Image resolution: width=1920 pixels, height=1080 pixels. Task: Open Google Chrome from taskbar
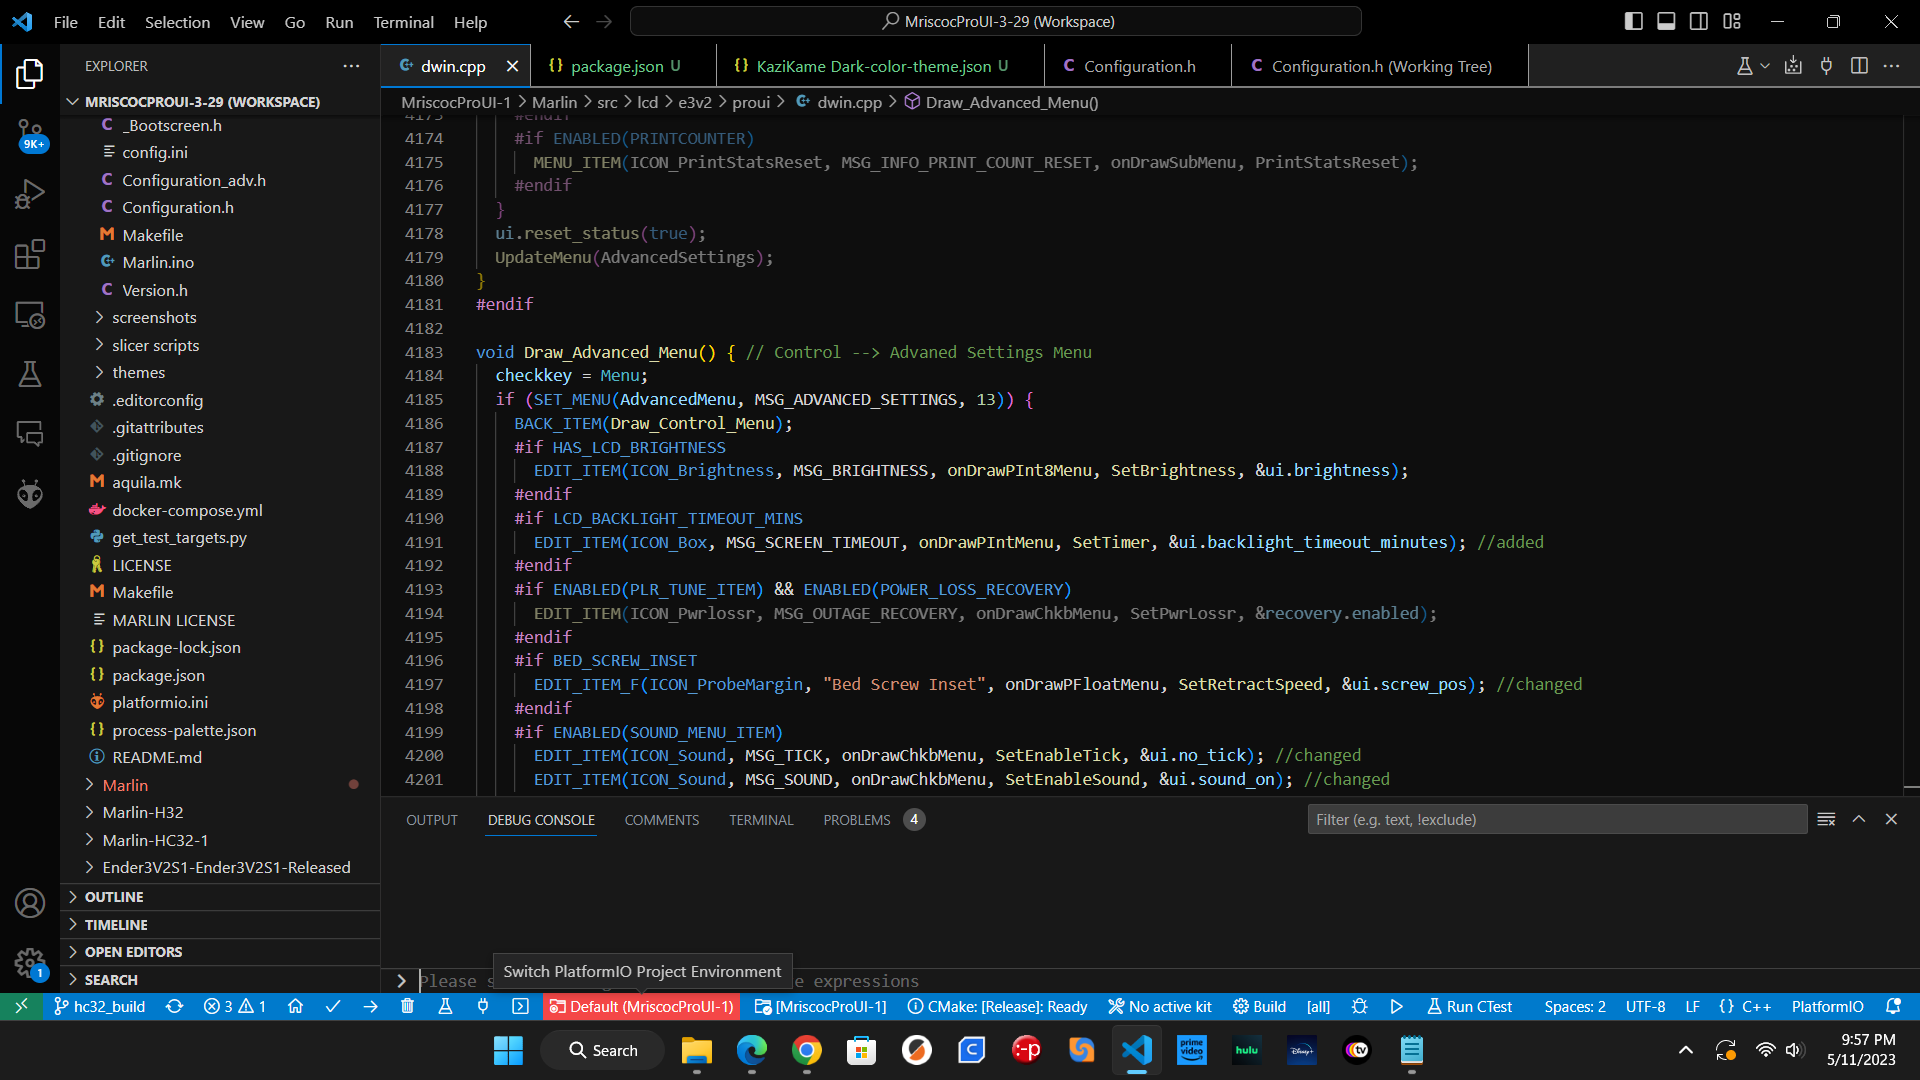tap(806, 1050)
